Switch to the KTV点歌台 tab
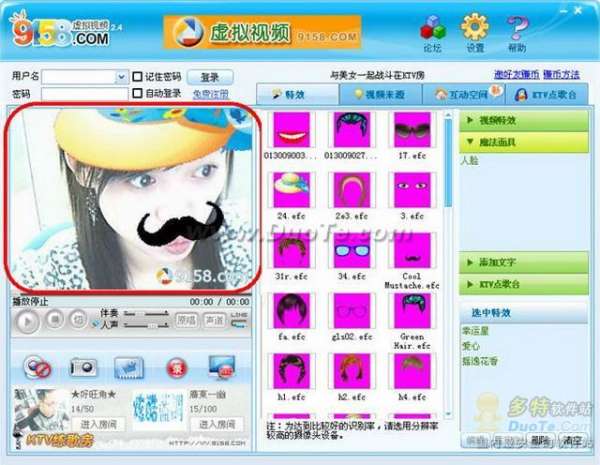 (547, 94)
